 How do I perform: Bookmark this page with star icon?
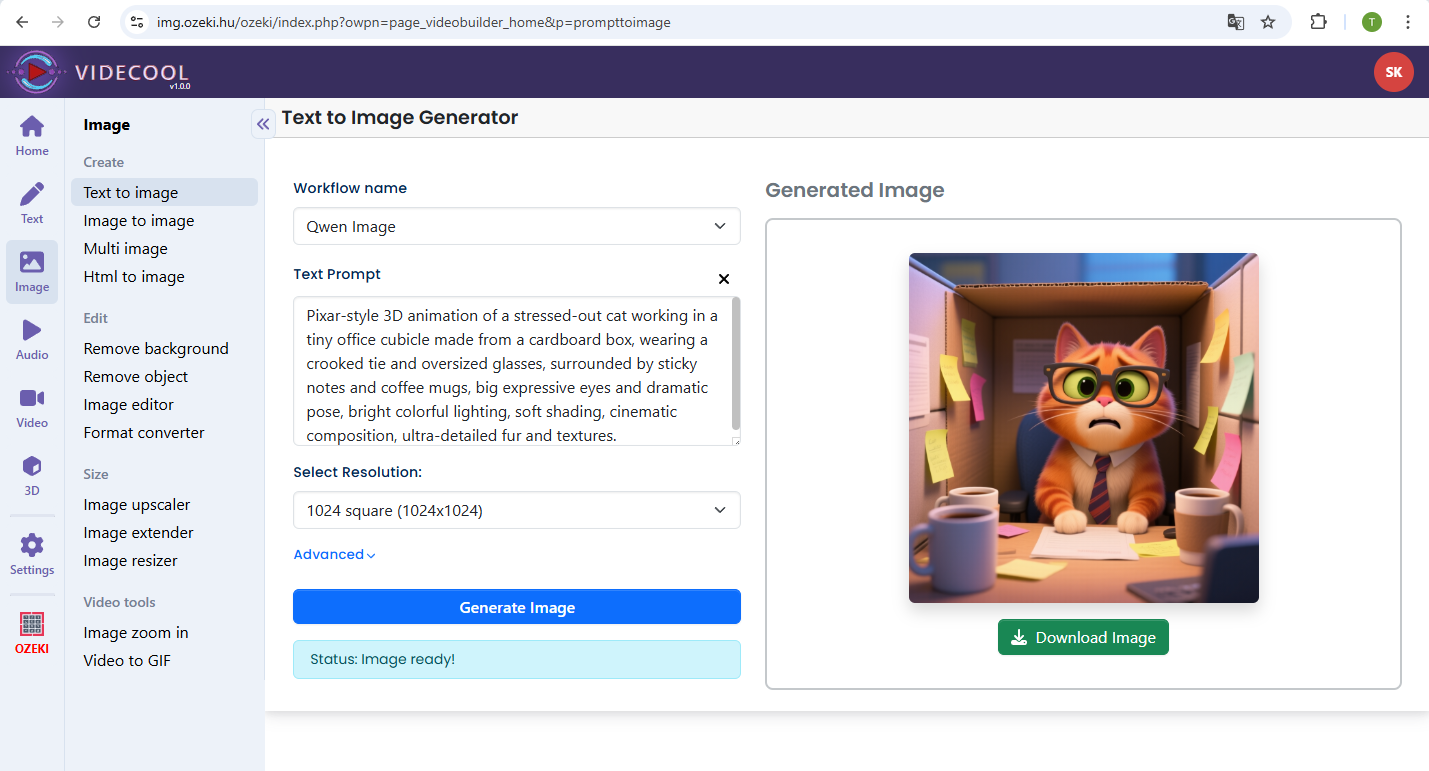click(x=1268, y=22)
